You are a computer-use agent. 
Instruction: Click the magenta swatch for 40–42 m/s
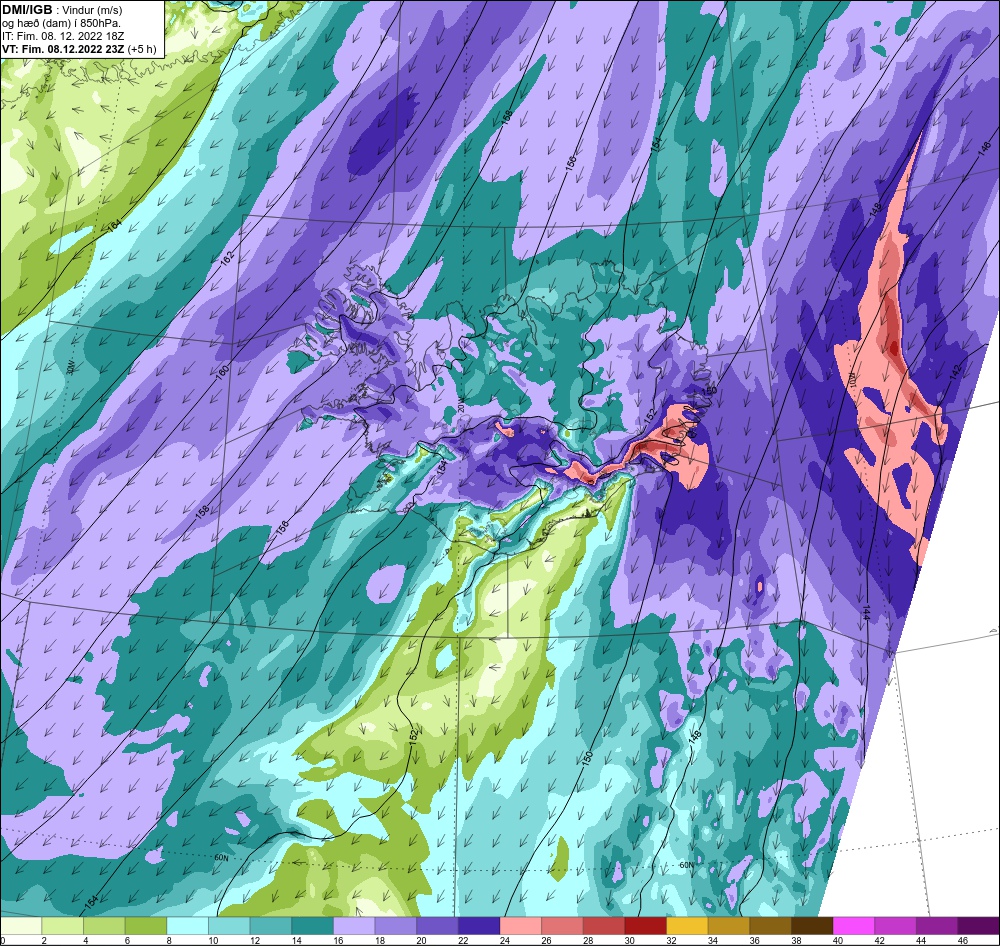point(854,925)
